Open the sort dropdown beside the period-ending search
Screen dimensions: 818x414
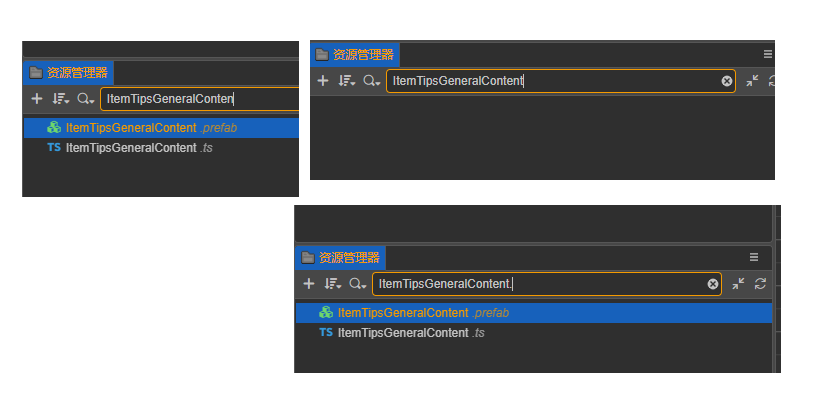click(333, 284)
